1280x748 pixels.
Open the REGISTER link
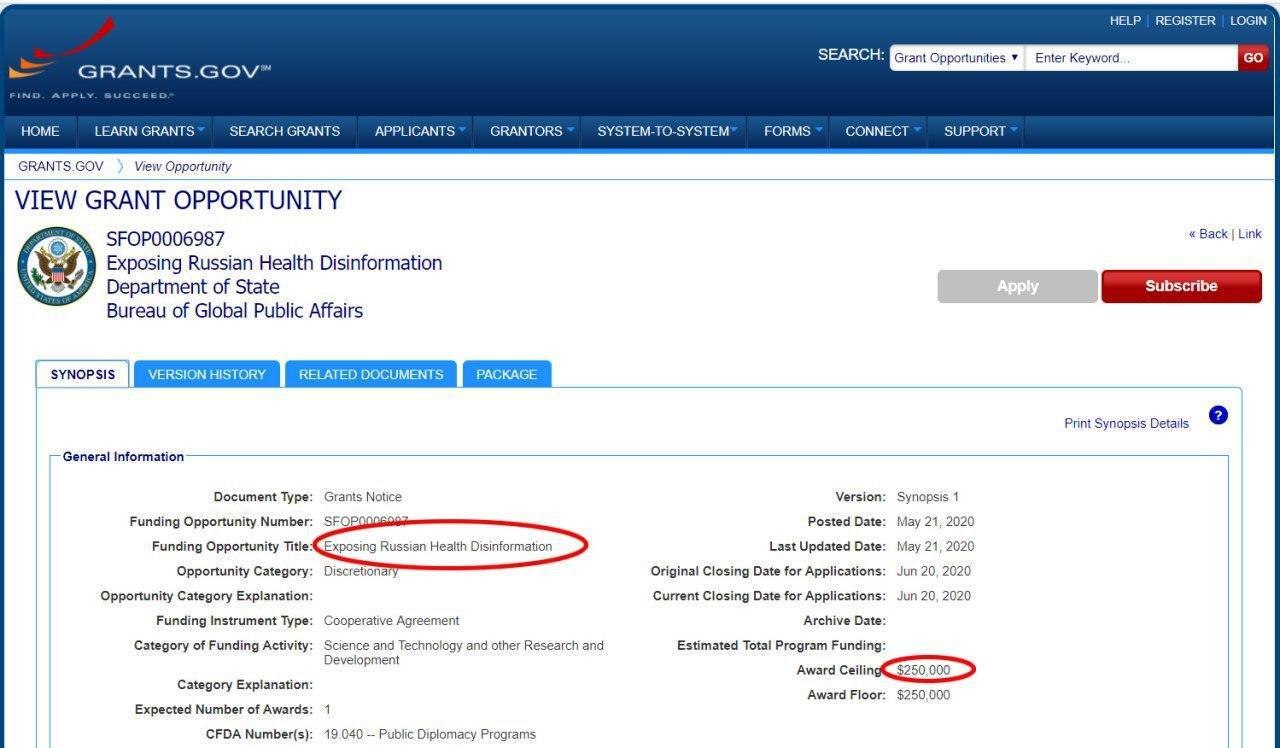click(1185, 21)
